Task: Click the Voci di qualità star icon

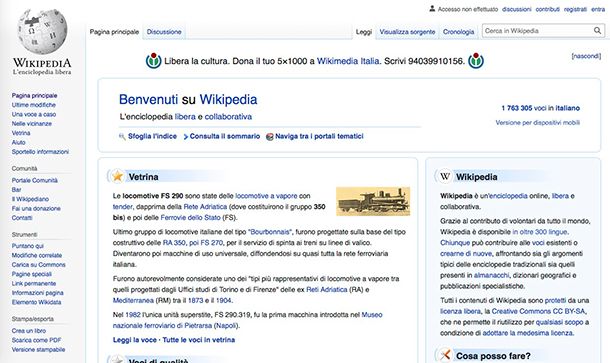Action: [117, 359]
